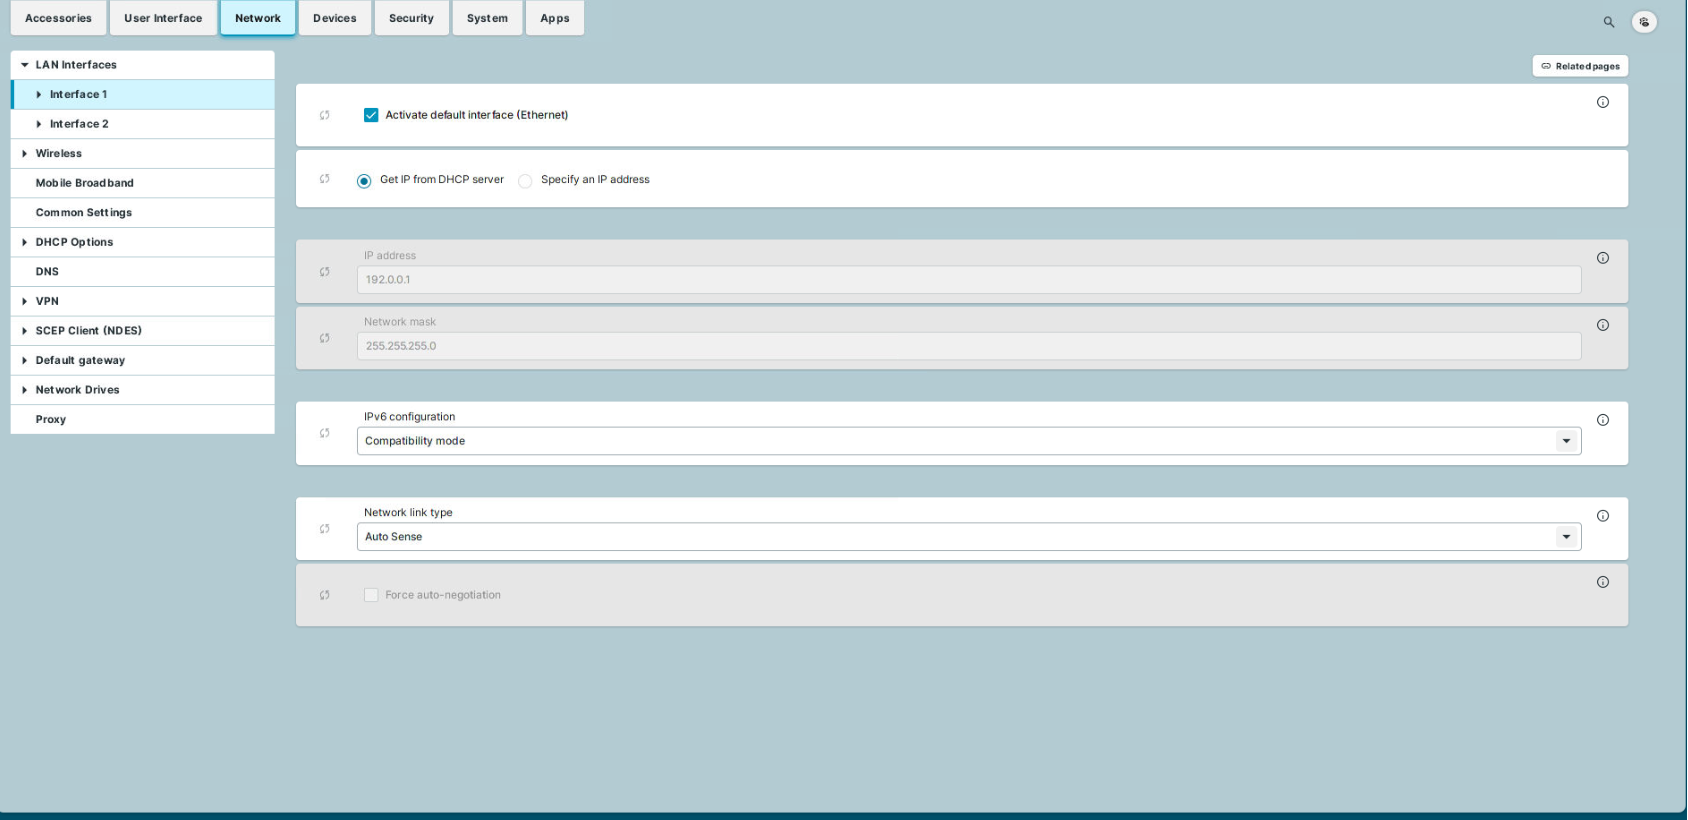
Task: Click reset icon beside IPv6 configuration
Action: pyautogui.click(x=325, y=433)
